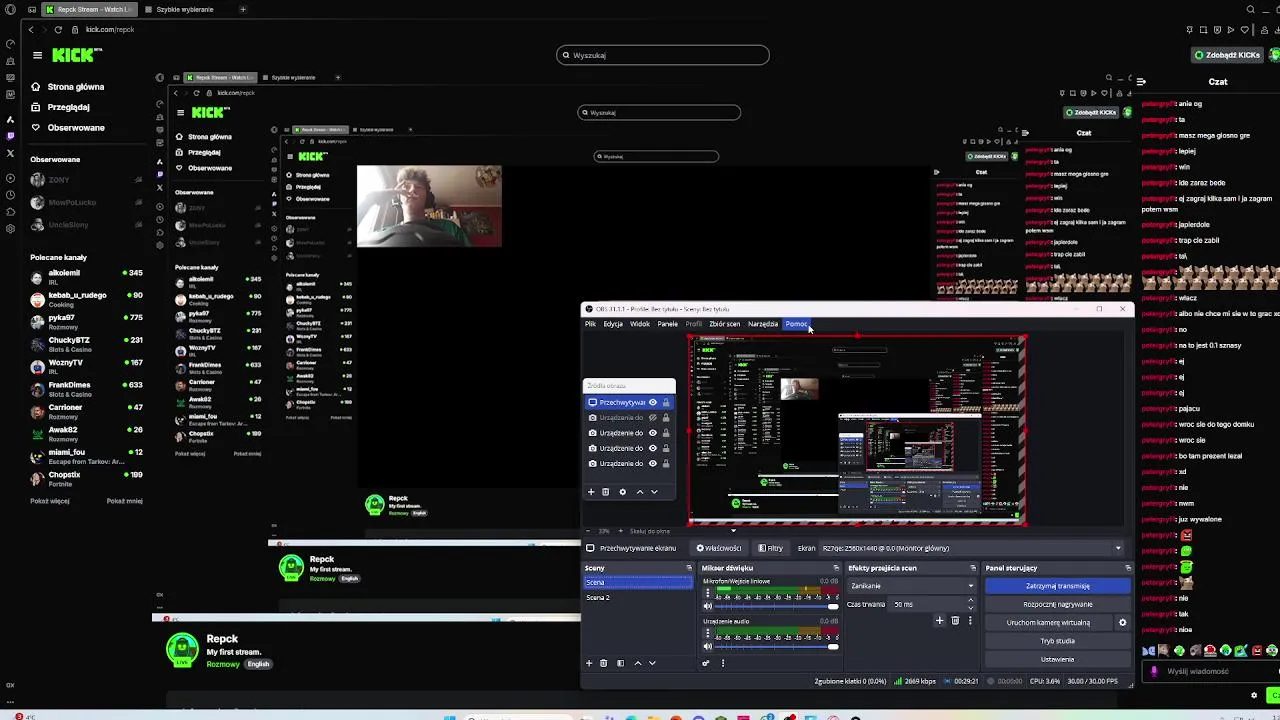Select Scena 2 in OBS scenes list
This screenshot has width=1280, height=720.
pos(637,597)
